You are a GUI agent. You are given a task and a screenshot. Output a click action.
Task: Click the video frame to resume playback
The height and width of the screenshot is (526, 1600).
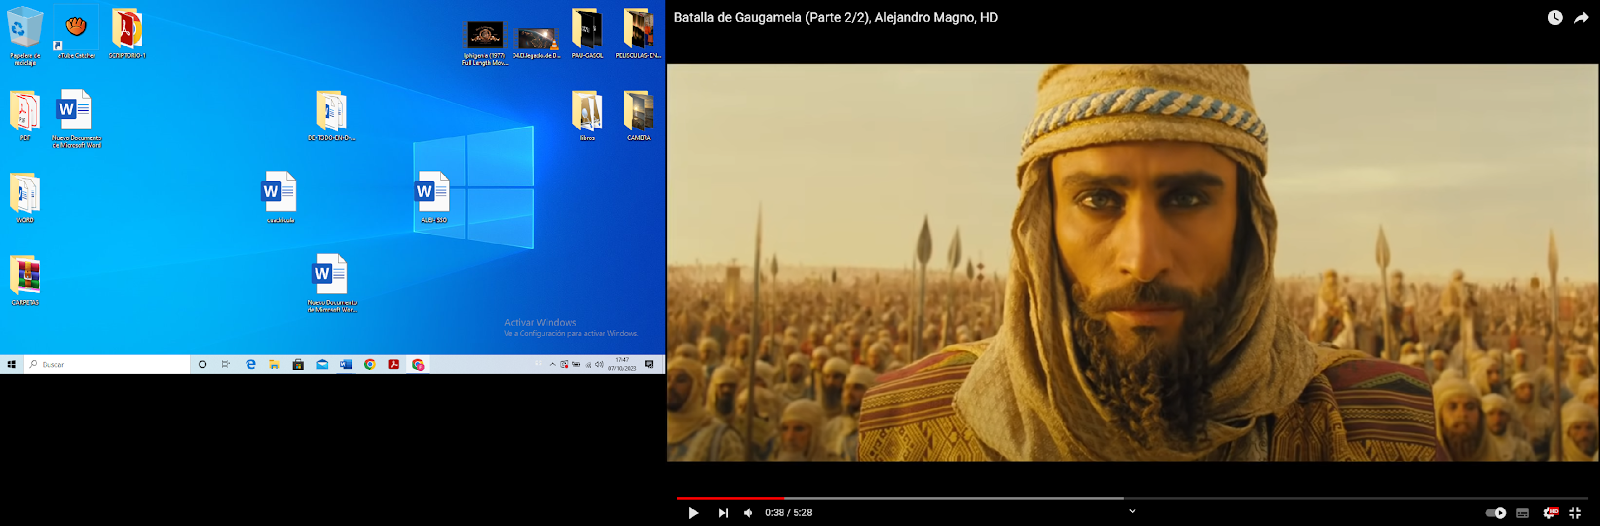pyautogui.click(x=1132, y=262)
